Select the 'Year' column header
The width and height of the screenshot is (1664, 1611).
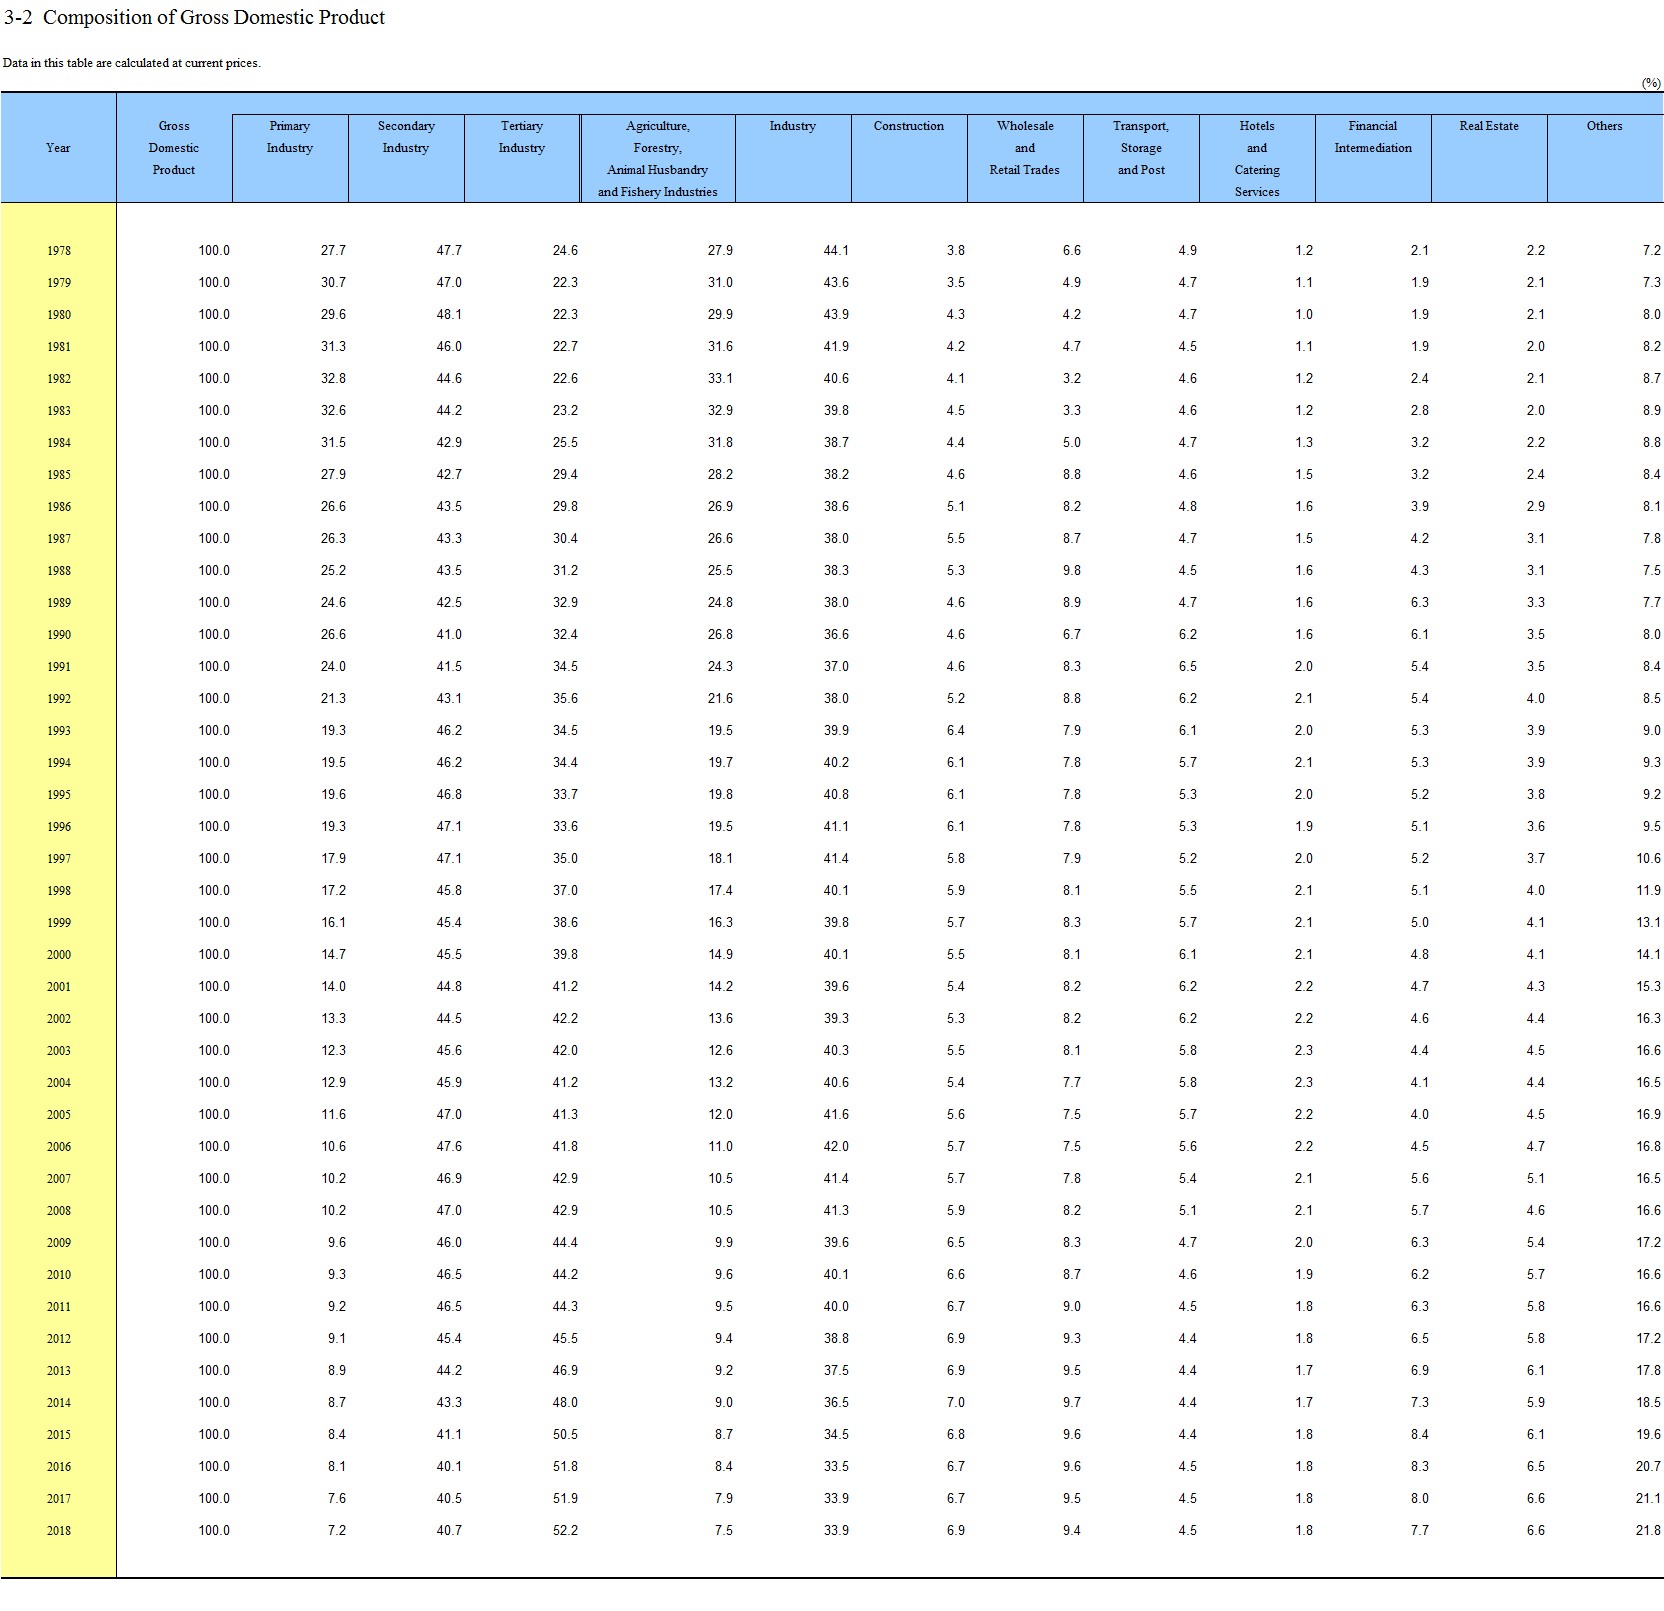[x=58, y=148]
